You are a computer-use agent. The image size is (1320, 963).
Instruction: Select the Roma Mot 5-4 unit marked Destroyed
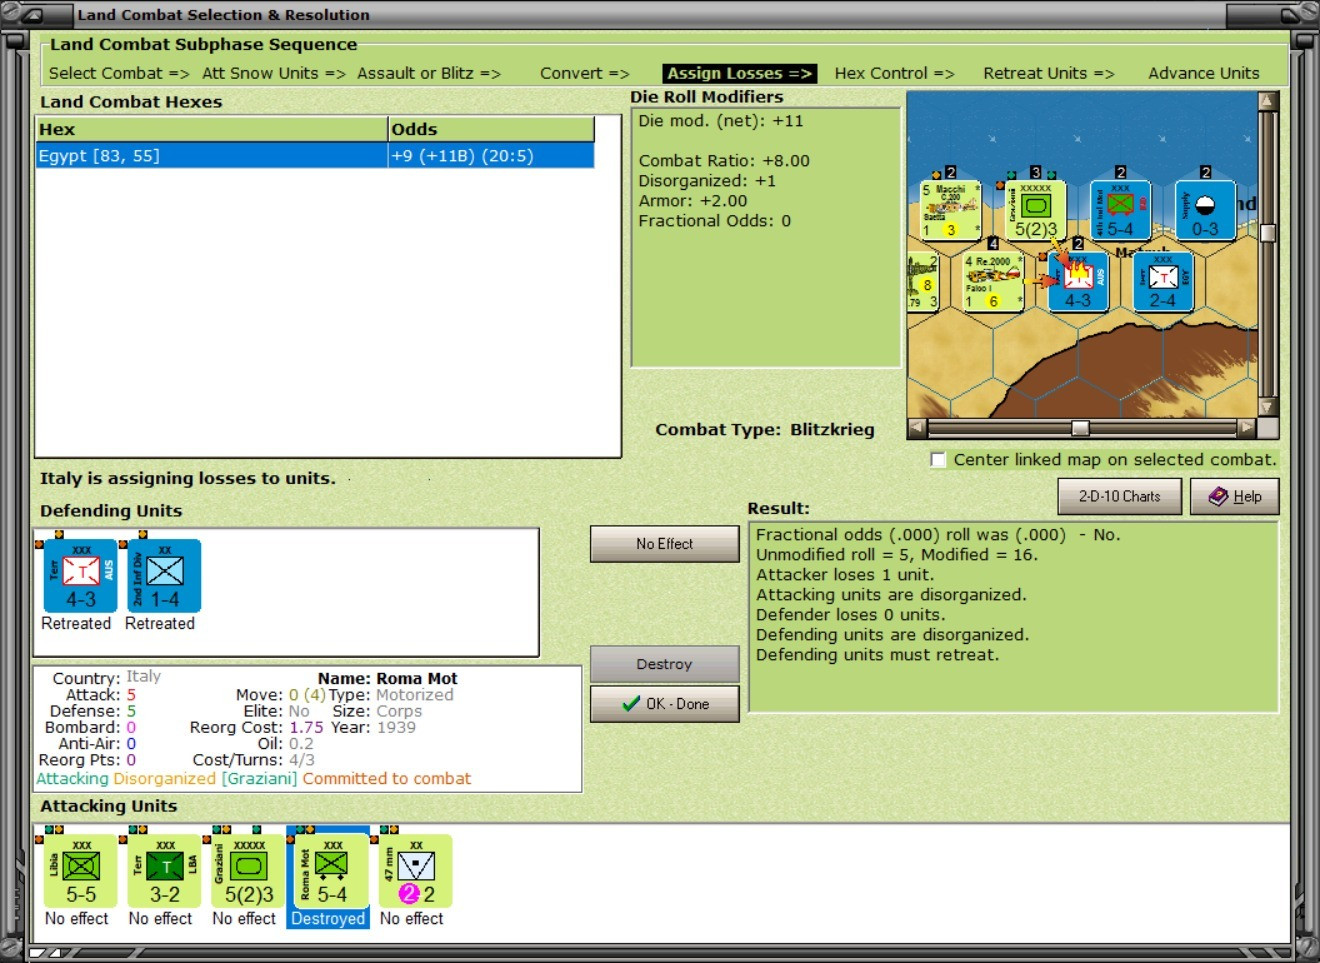[x=329, y=871]
